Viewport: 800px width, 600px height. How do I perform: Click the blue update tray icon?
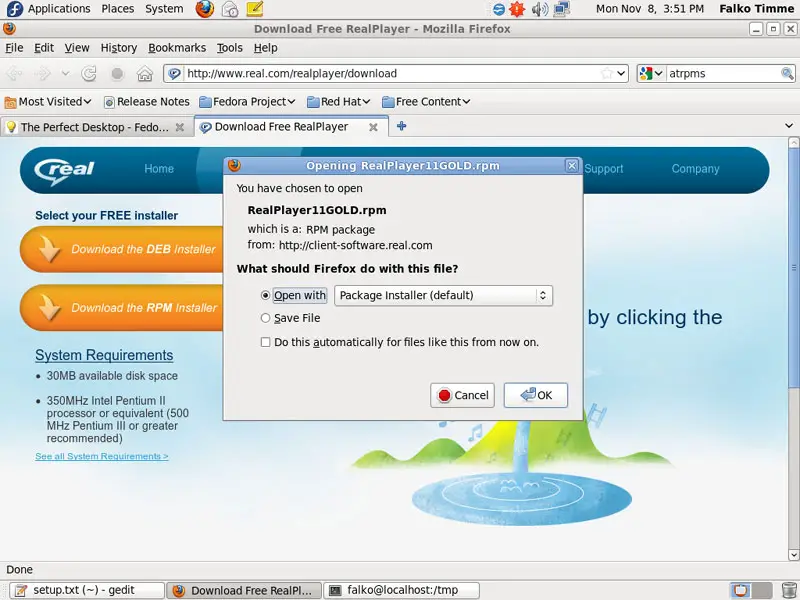pos(498,9)
